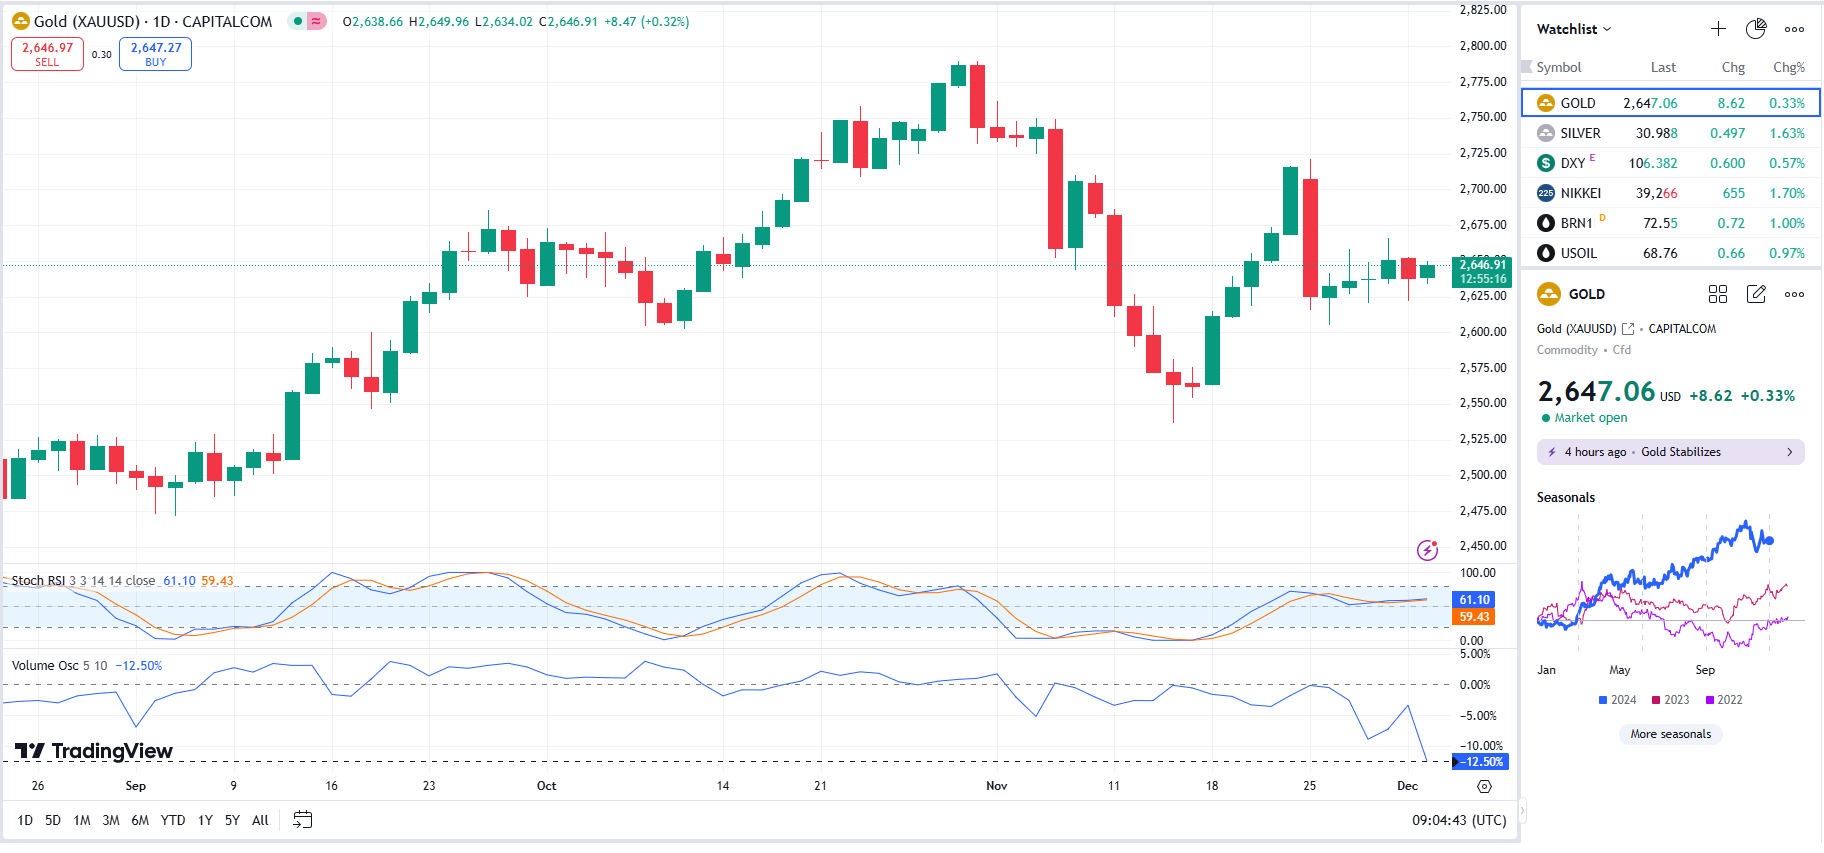The width and height of the screenshot is (1824, 853).
Task: Sort watchlist by Last column
Action: 1663,67
